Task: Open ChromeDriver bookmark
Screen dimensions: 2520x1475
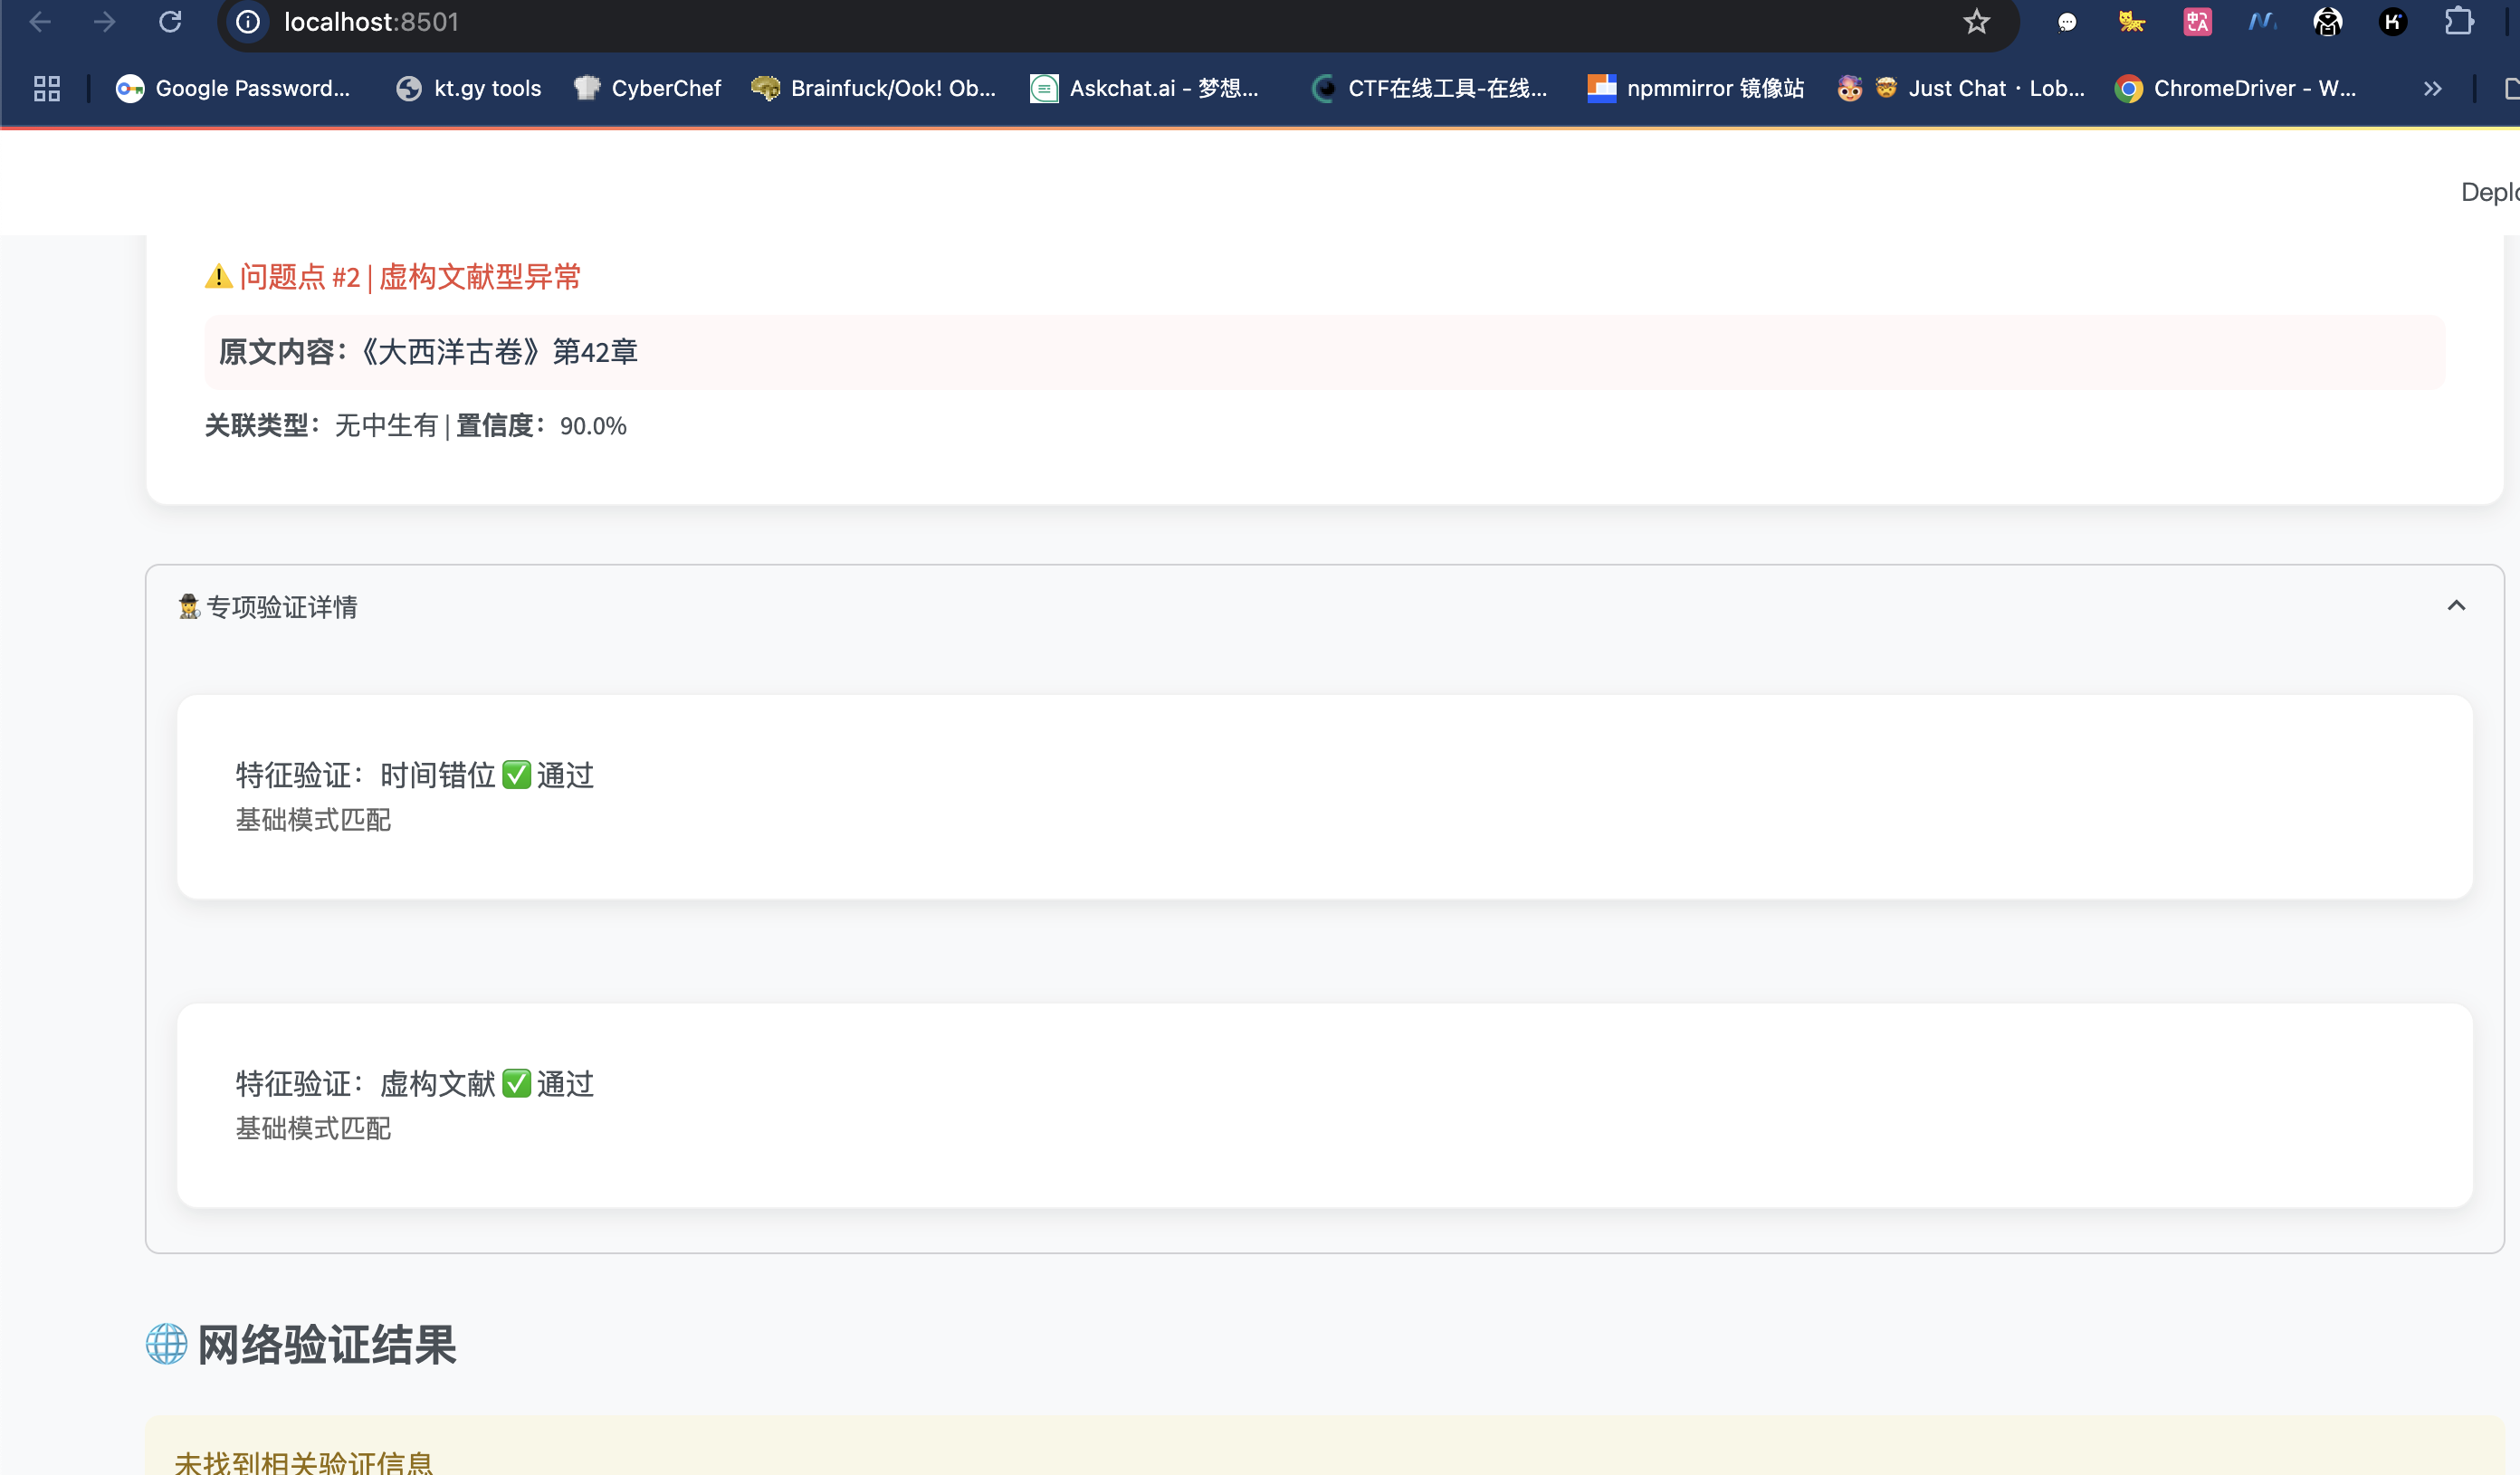Action: tap(2236, 89)
